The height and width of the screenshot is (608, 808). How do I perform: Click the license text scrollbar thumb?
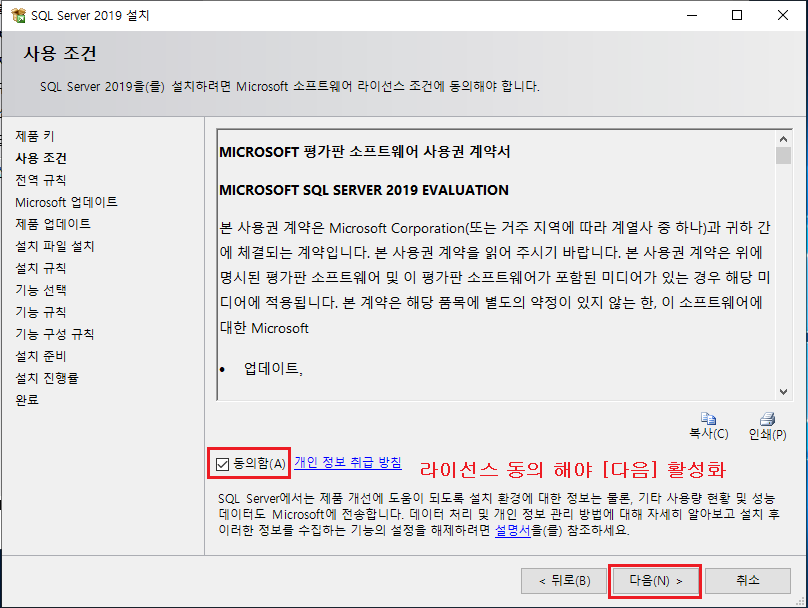click(783, 156)
